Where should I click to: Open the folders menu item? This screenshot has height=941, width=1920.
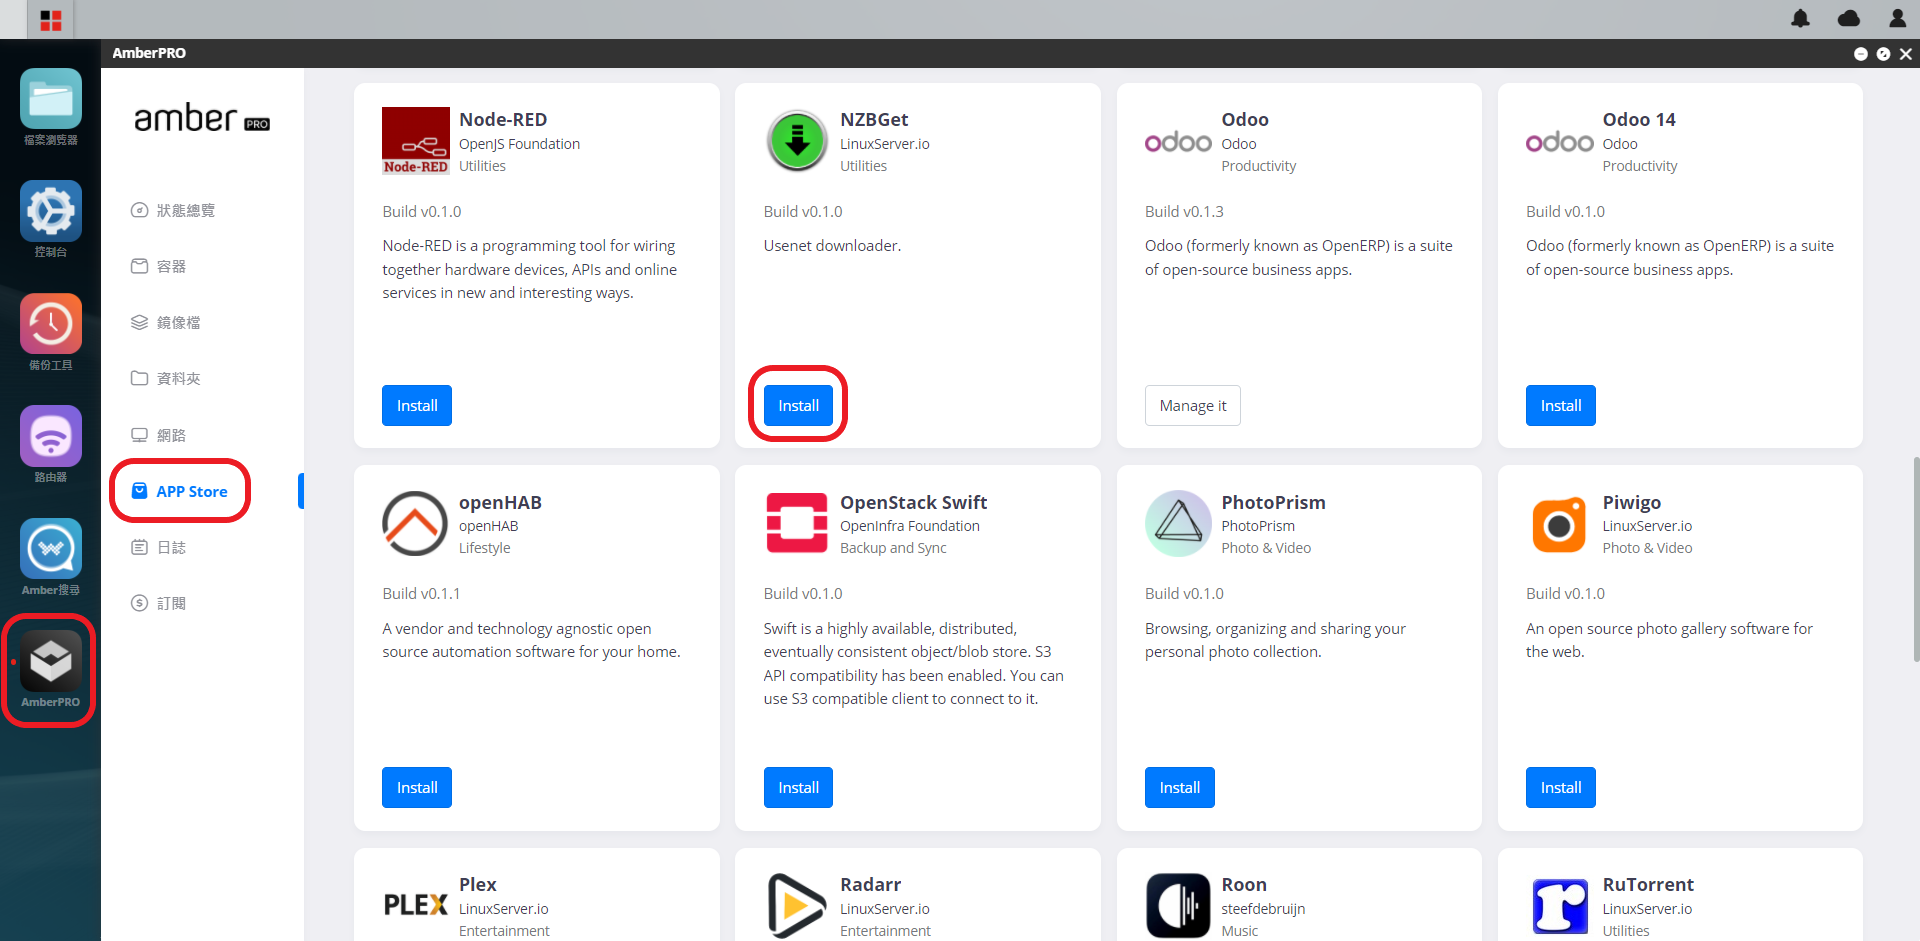(x=166, y=378)
